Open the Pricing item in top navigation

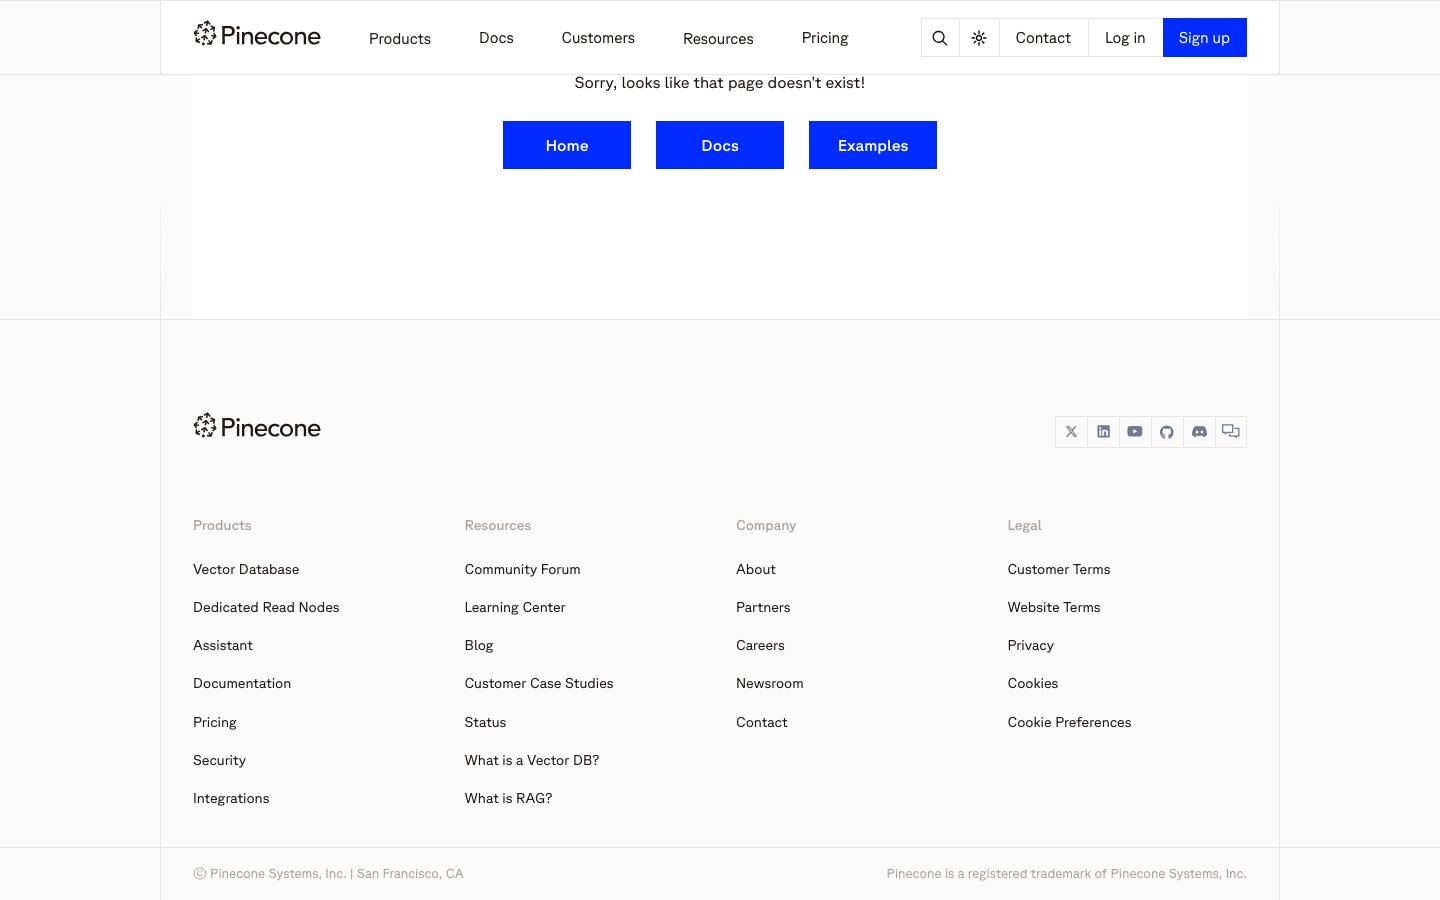[x=825, y=38]
